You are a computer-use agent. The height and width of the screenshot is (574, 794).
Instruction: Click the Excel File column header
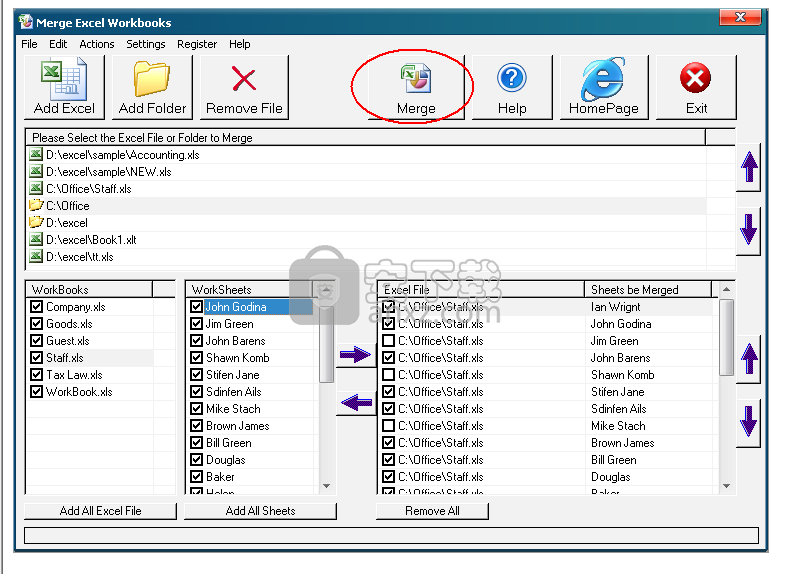coord(481,290)
